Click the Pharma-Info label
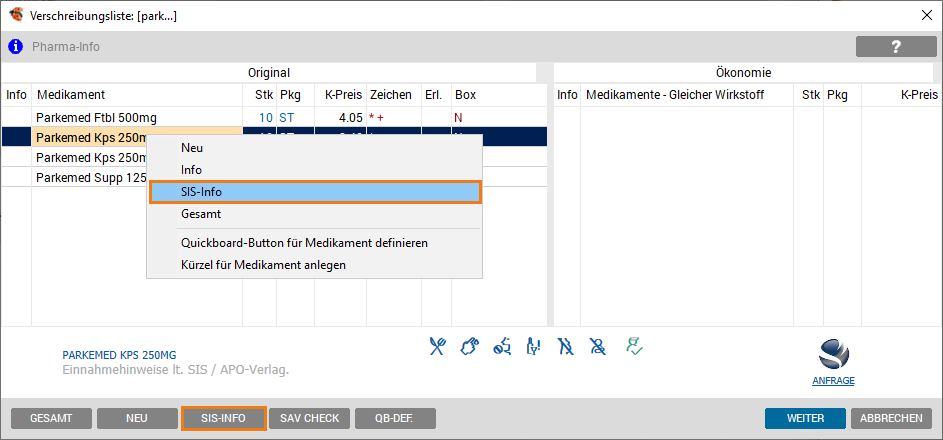Screen dimensions: 943x440 [x=66, y=46]
